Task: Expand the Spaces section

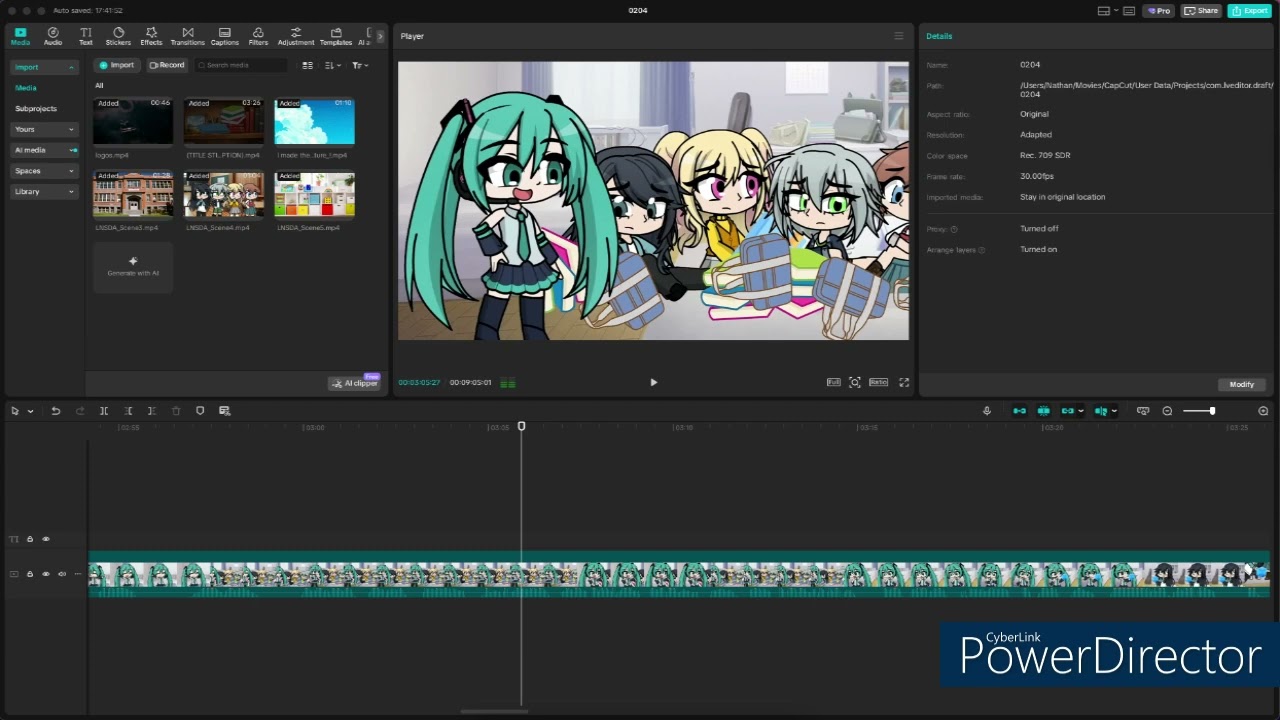Action: coord(43,171)
